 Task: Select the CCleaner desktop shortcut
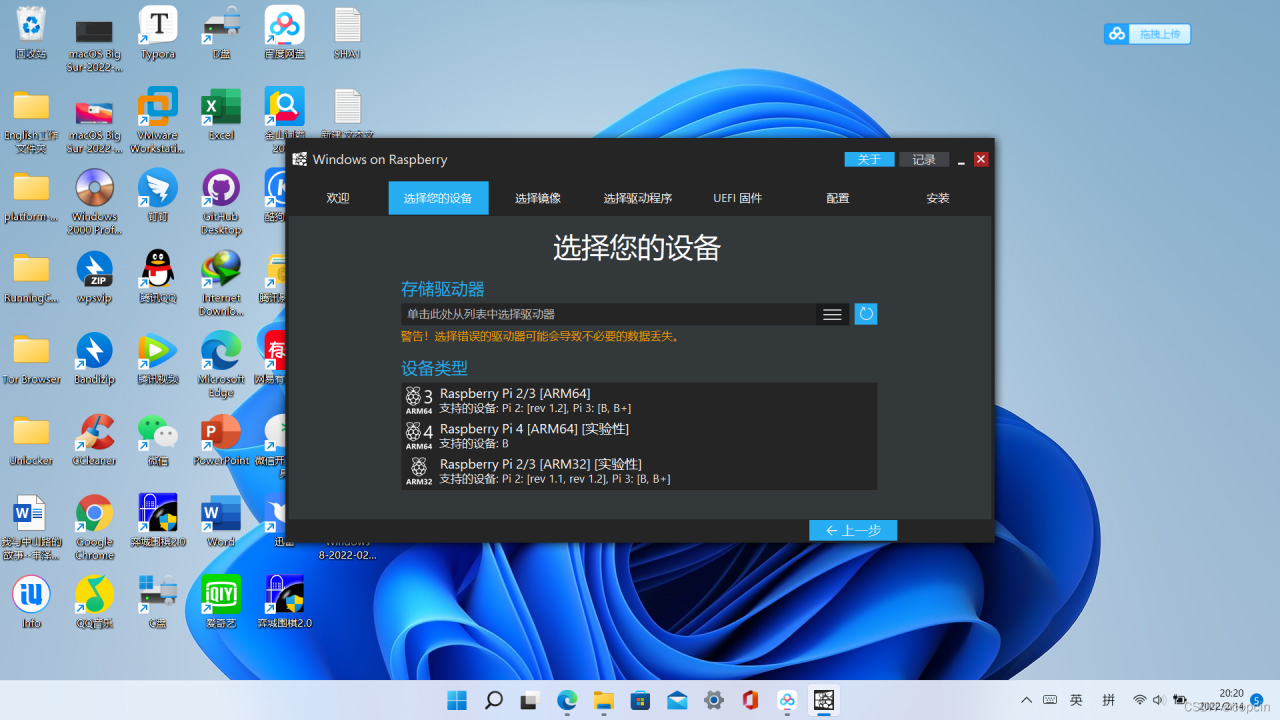95,440
